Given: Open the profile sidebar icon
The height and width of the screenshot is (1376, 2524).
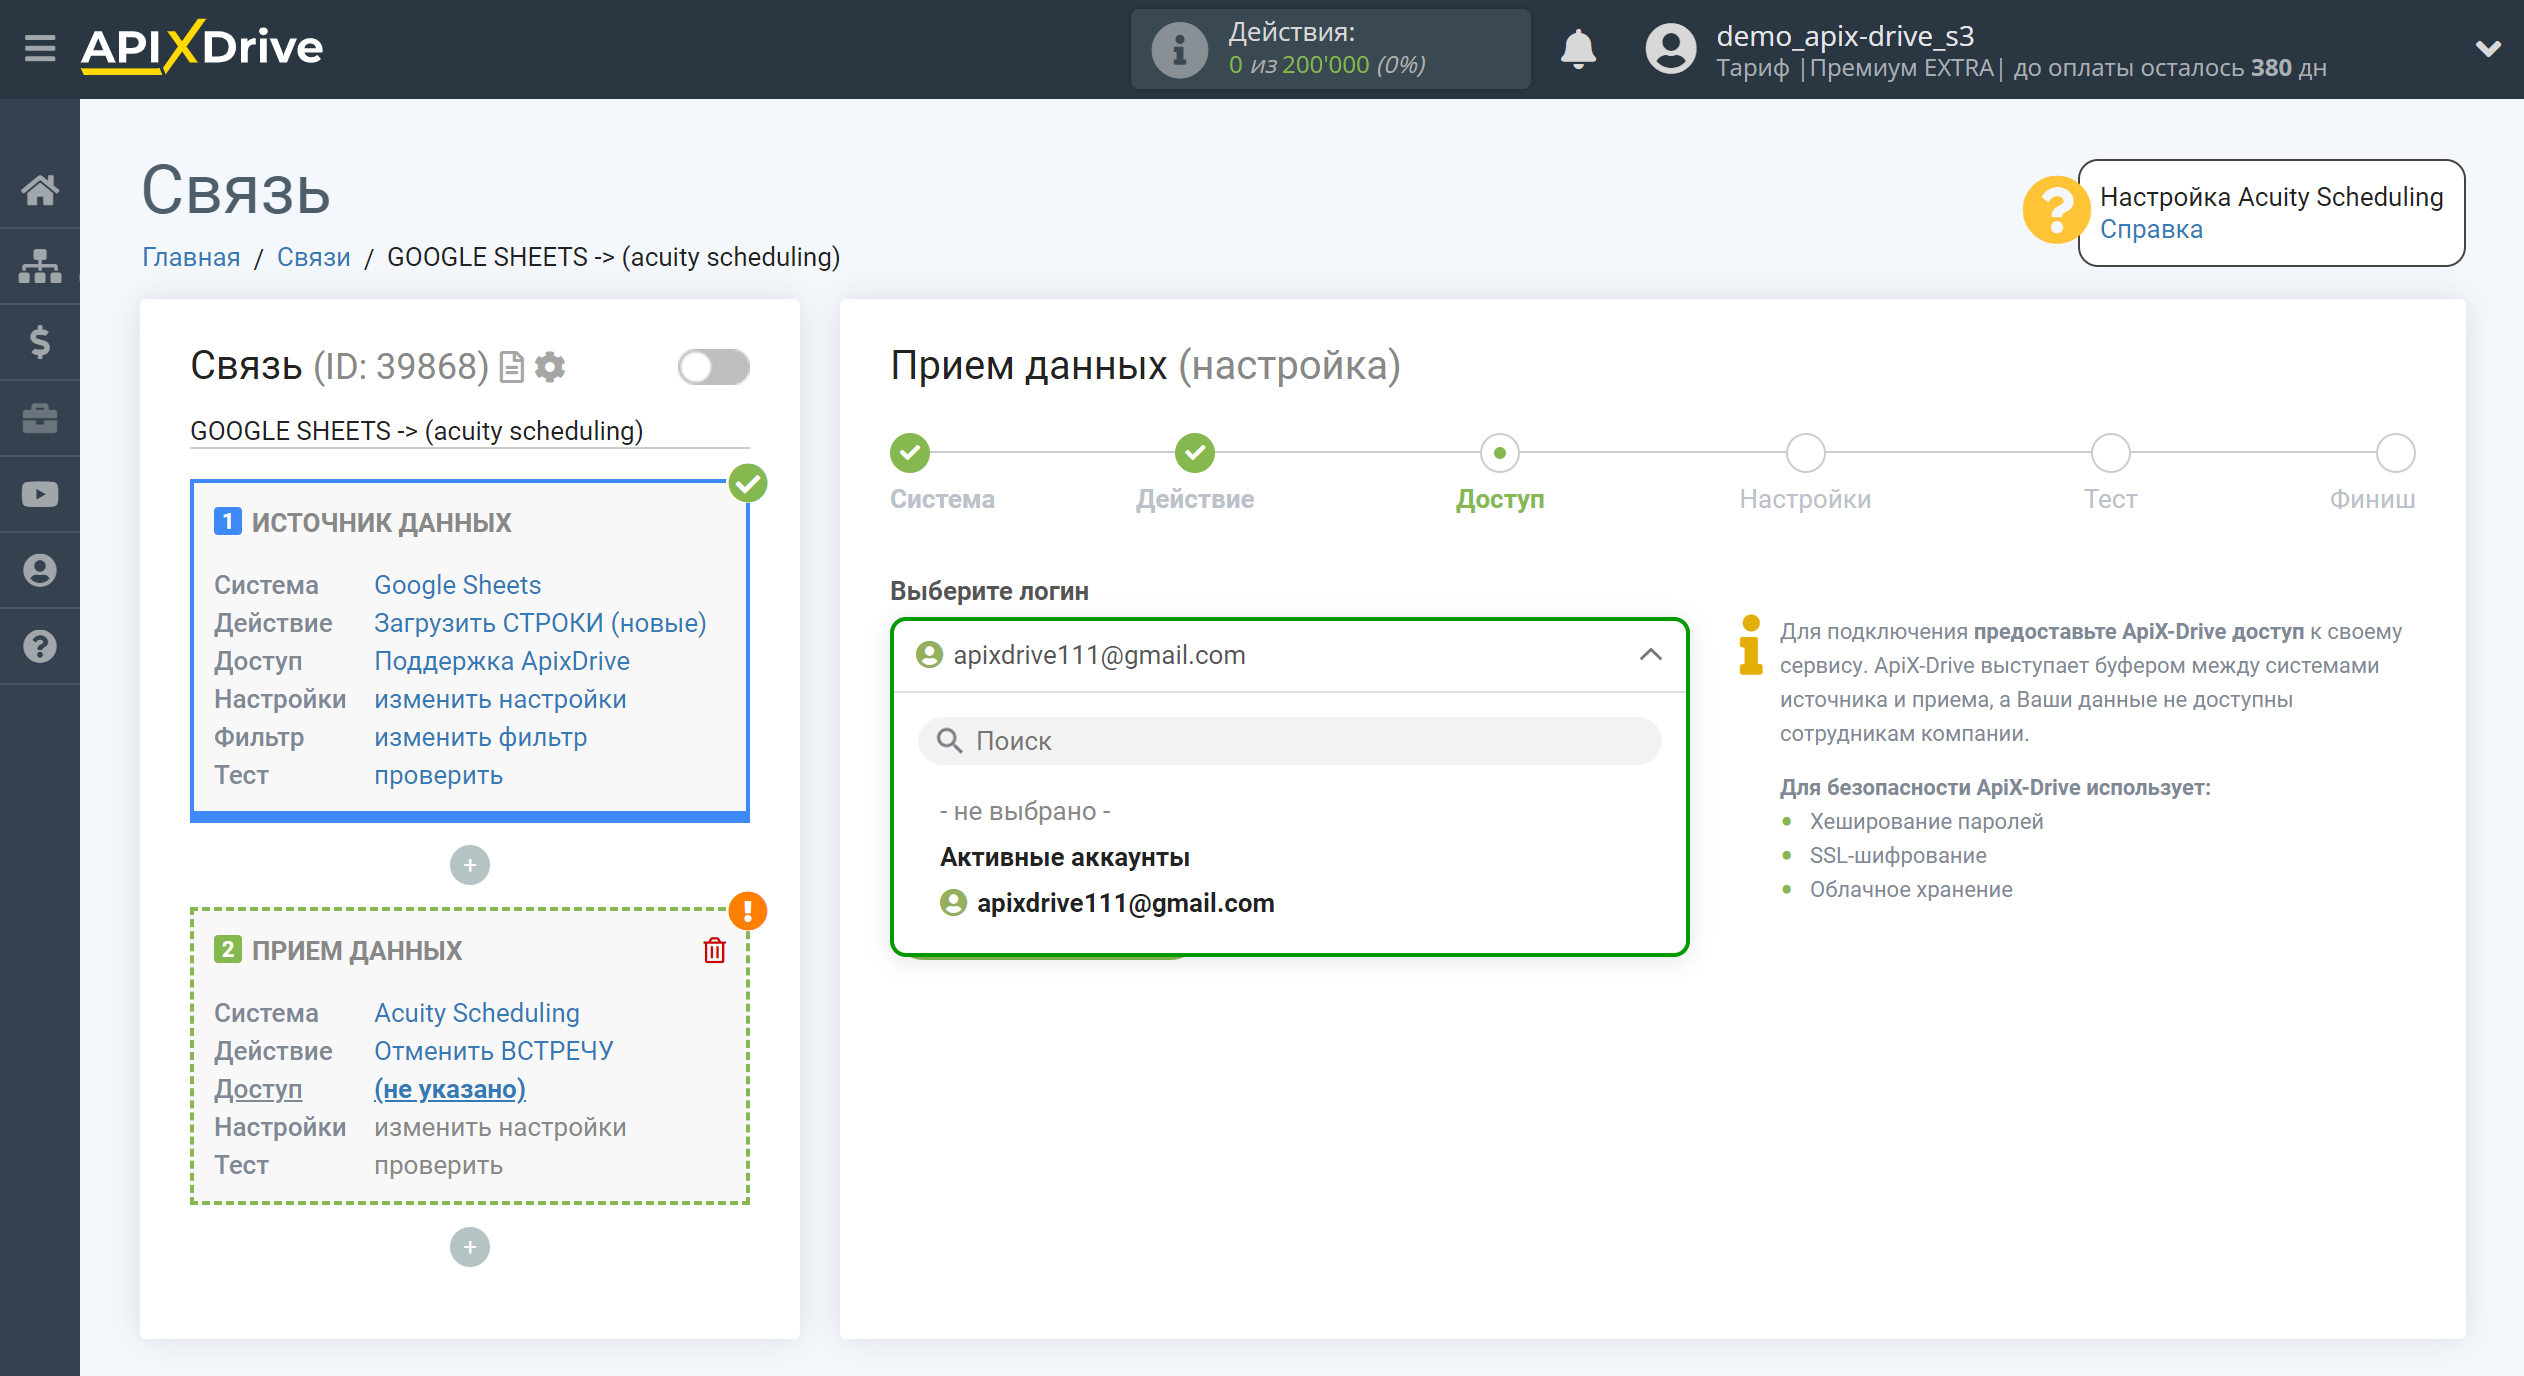Looking at the screenshot, I should [x=40, y=570].
